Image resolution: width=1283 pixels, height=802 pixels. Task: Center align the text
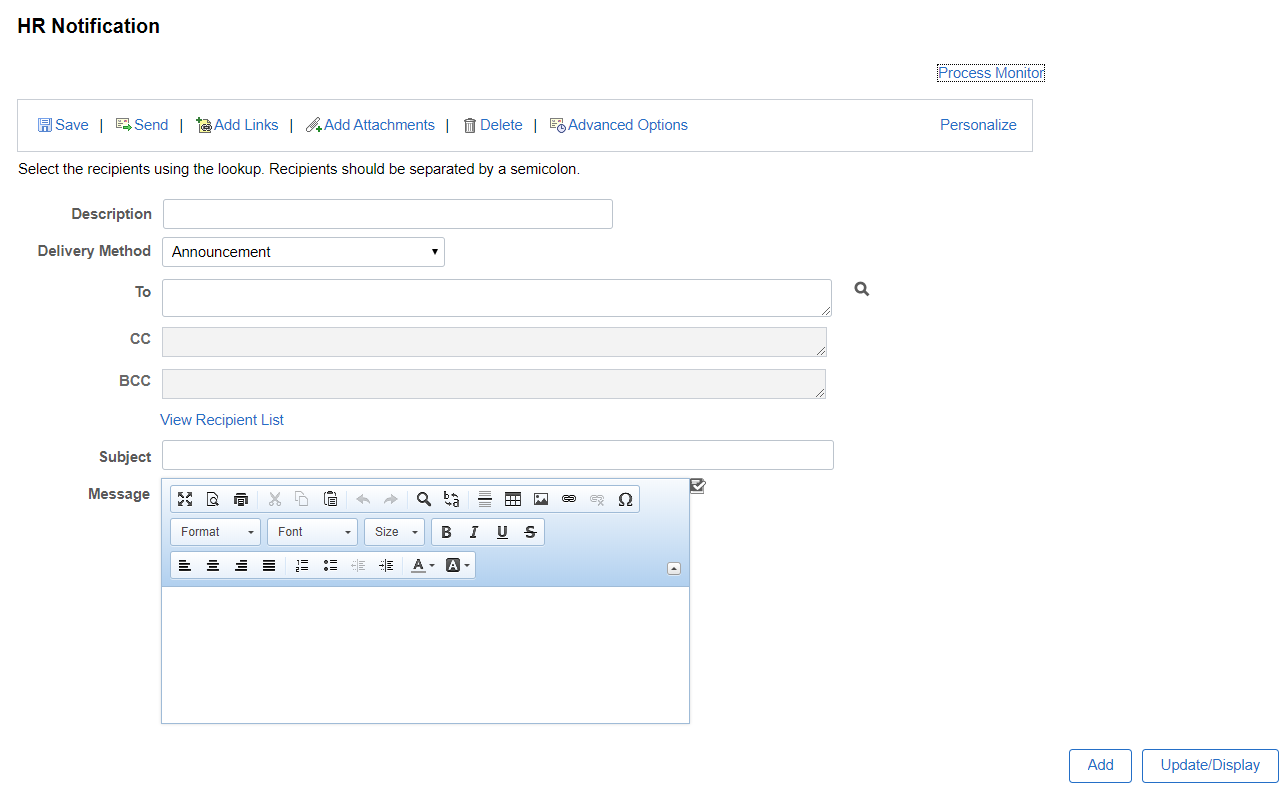coord(213,566)
